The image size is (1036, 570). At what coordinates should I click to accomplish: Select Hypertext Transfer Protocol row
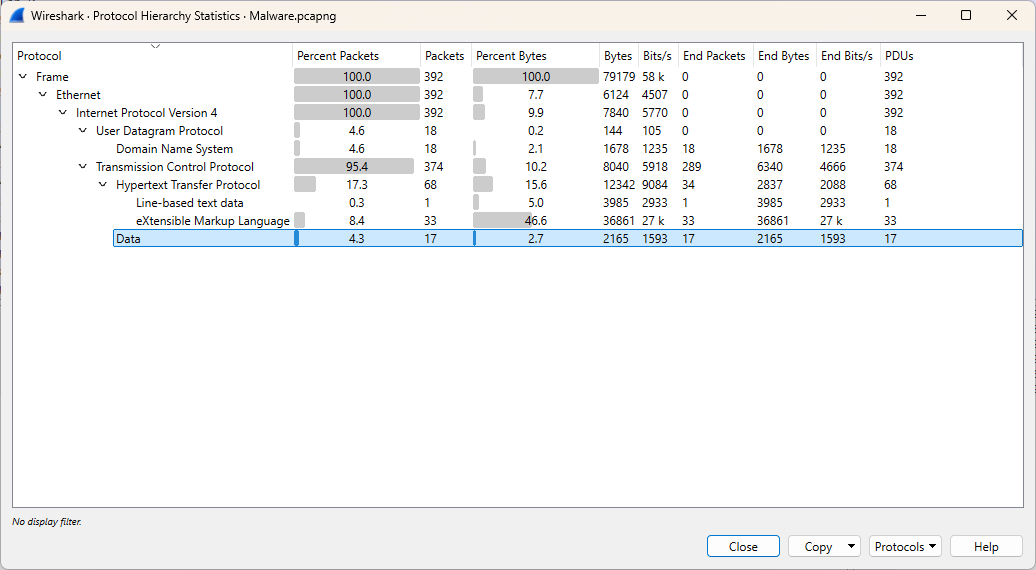[518, 184]
